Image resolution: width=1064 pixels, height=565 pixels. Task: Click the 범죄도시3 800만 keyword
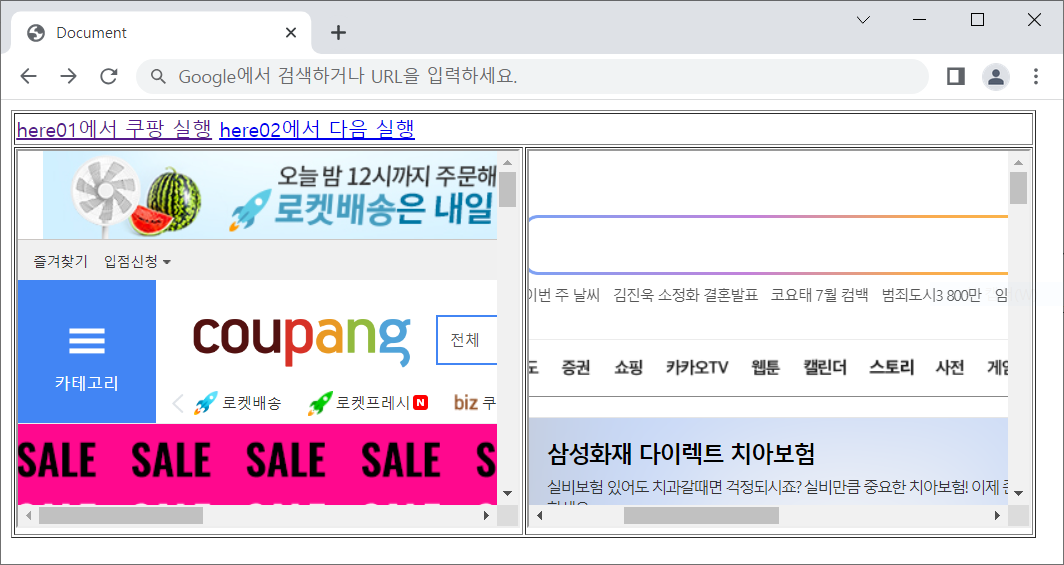point(931,295)
